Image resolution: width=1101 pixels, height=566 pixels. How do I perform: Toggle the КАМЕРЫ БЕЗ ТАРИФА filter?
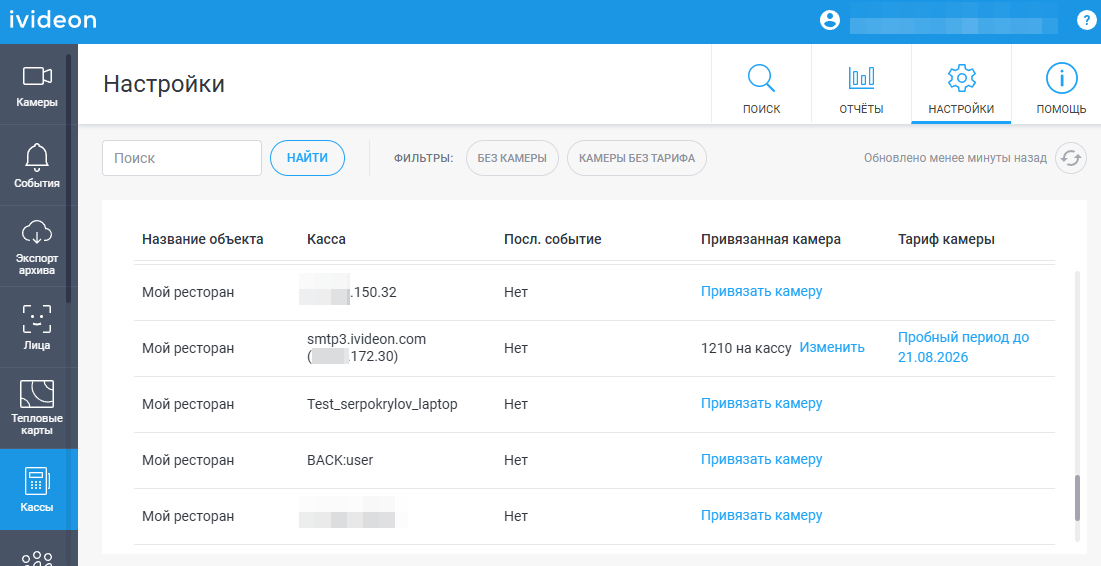point(637,158)
